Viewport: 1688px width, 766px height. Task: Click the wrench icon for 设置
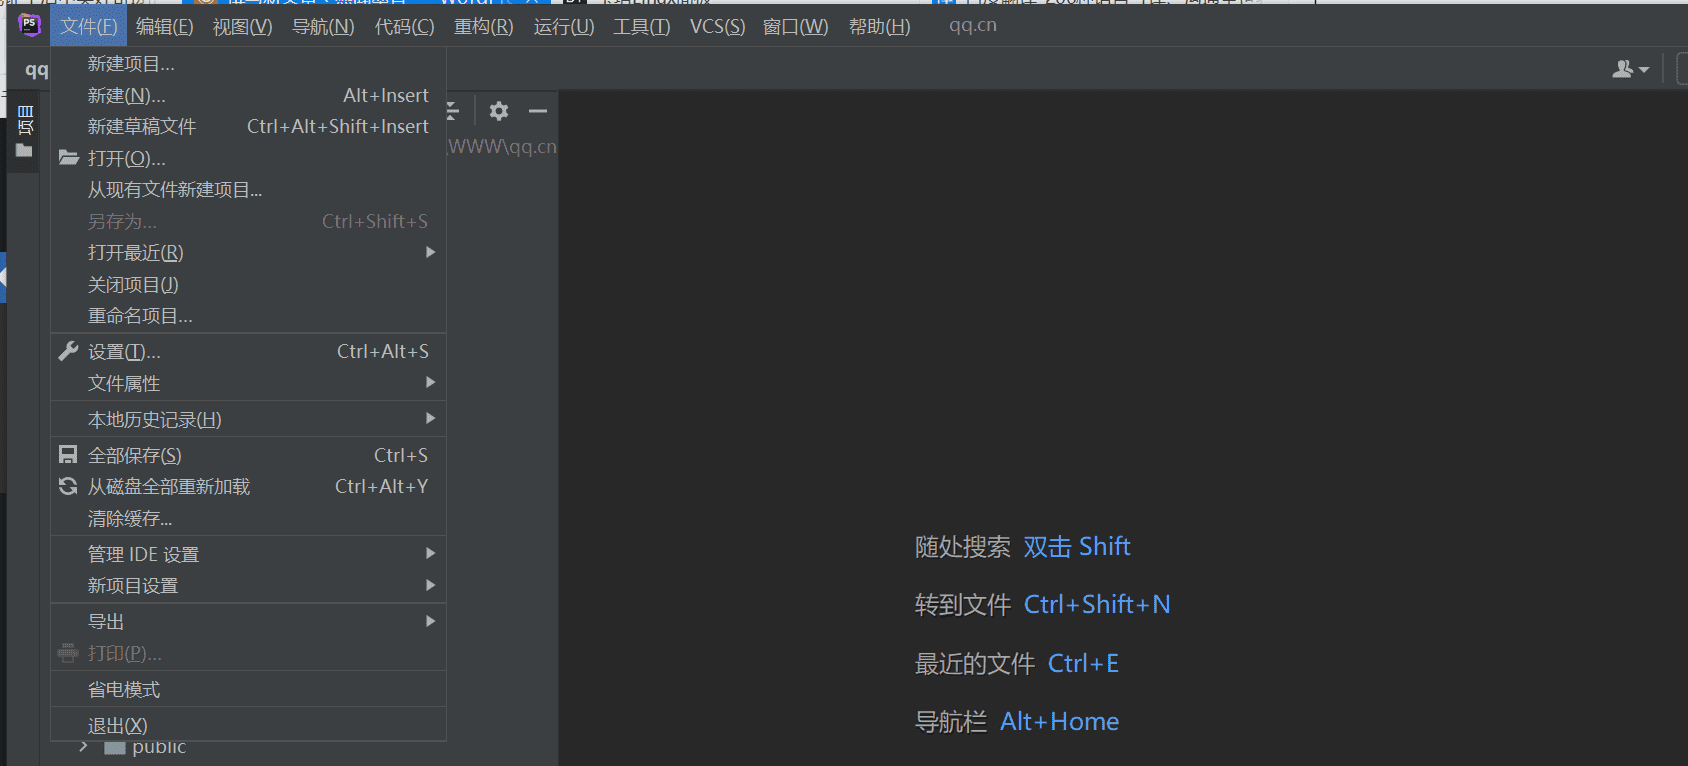tap(68, 351)
